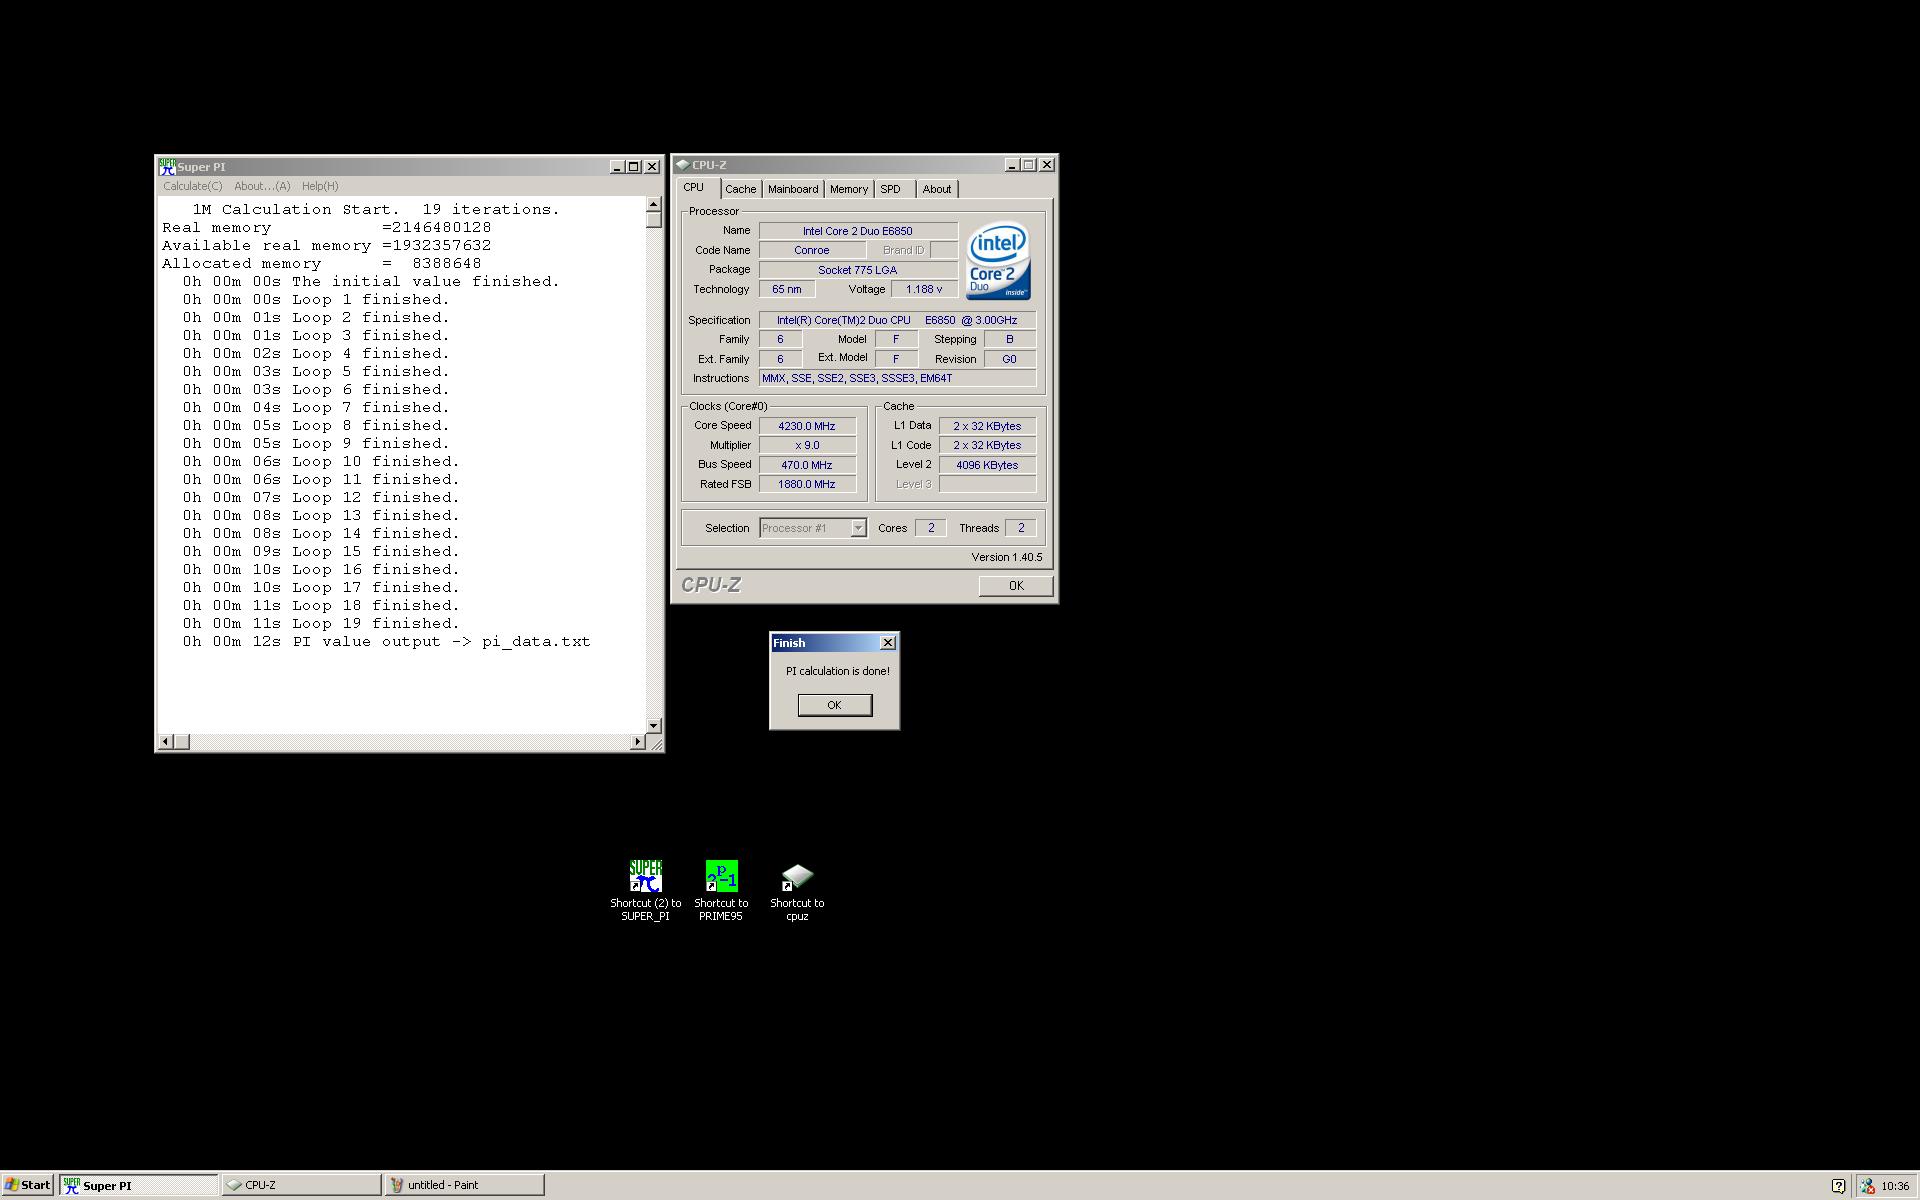
Task: Click the Package Socket 775 LGA field
Action: (858, 270)
